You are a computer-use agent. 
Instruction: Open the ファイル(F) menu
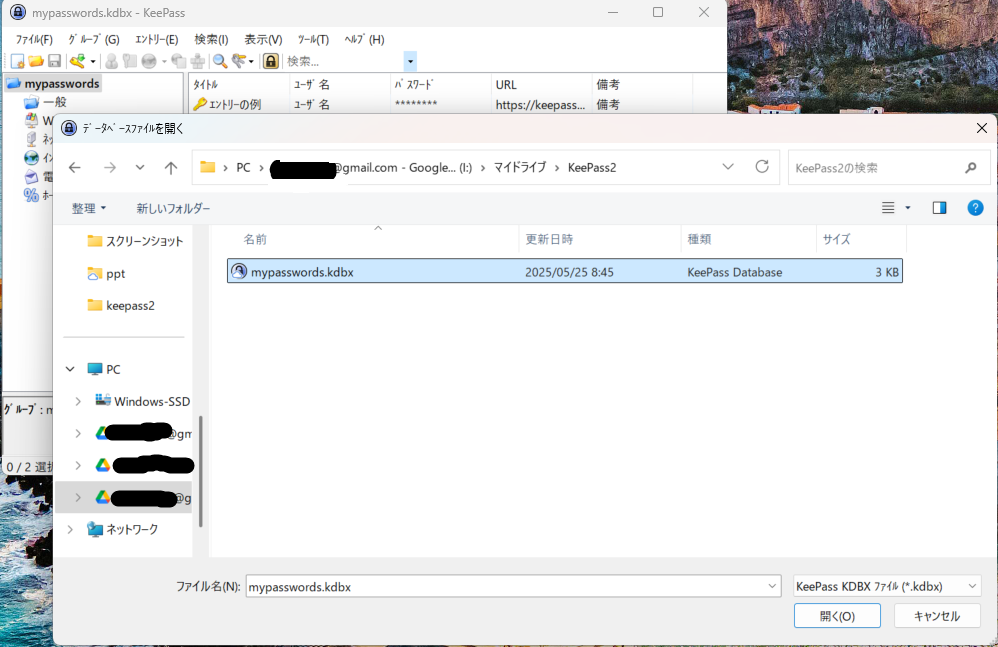[34, 39]
